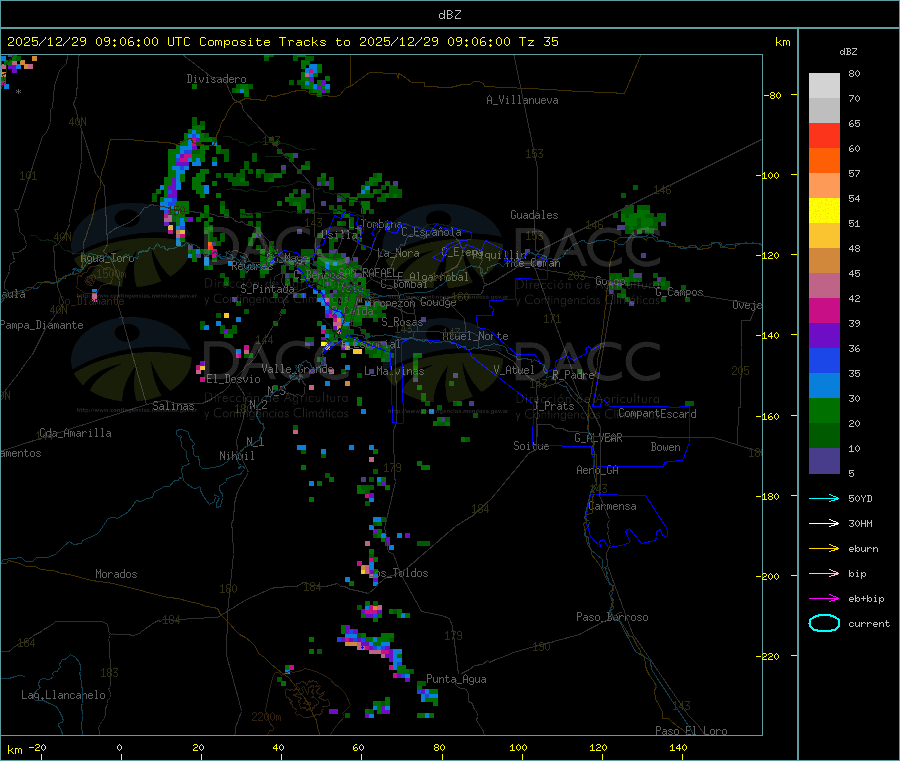Click the 'Salinas' location label
The height and width of the screenshot is (761, 900).
[x=173, y=406]
